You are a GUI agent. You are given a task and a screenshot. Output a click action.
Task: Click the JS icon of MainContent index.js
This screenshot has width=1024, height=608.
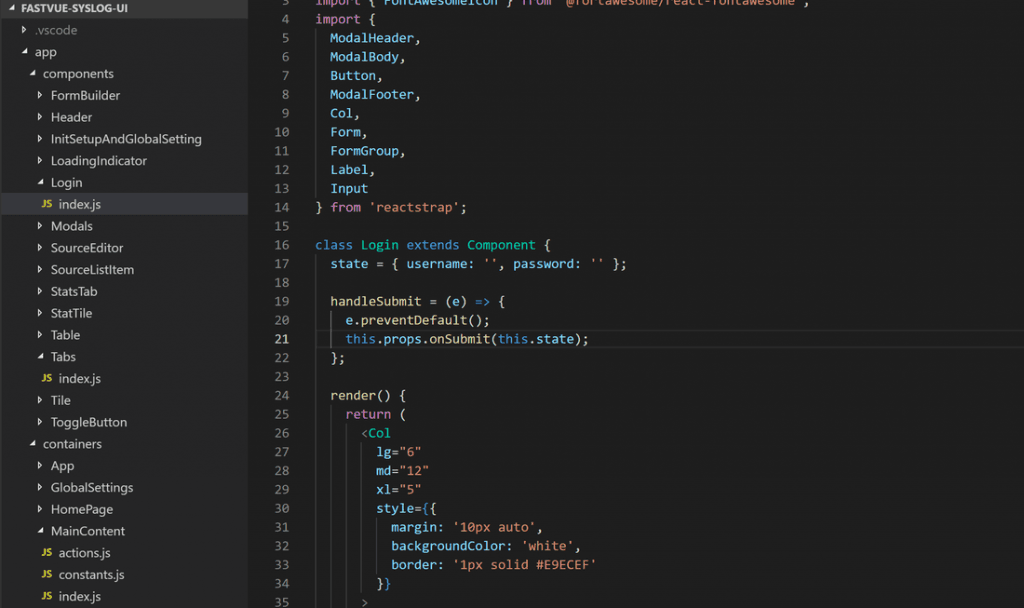46,596
